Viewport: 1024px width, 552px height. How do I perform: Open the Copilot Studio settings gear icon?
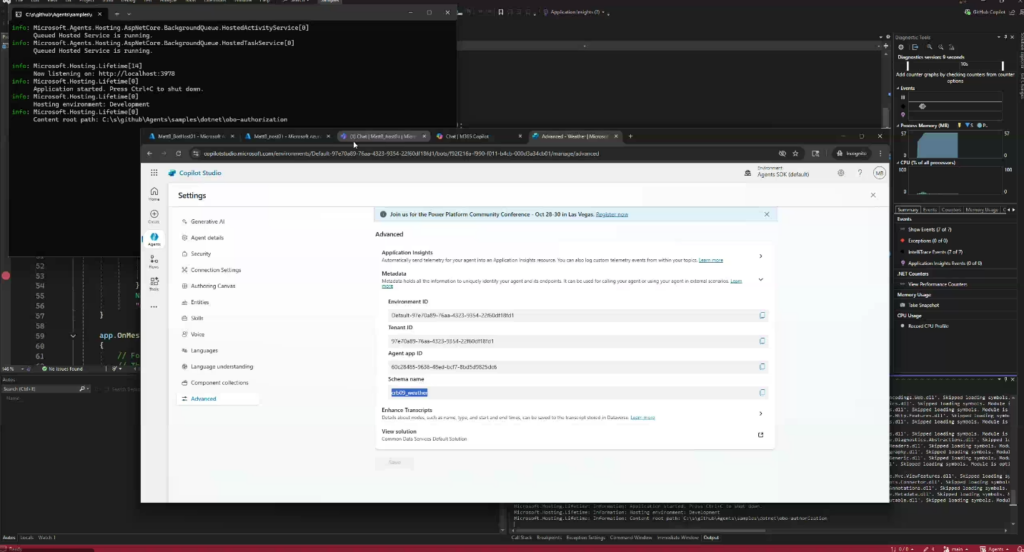840,173
